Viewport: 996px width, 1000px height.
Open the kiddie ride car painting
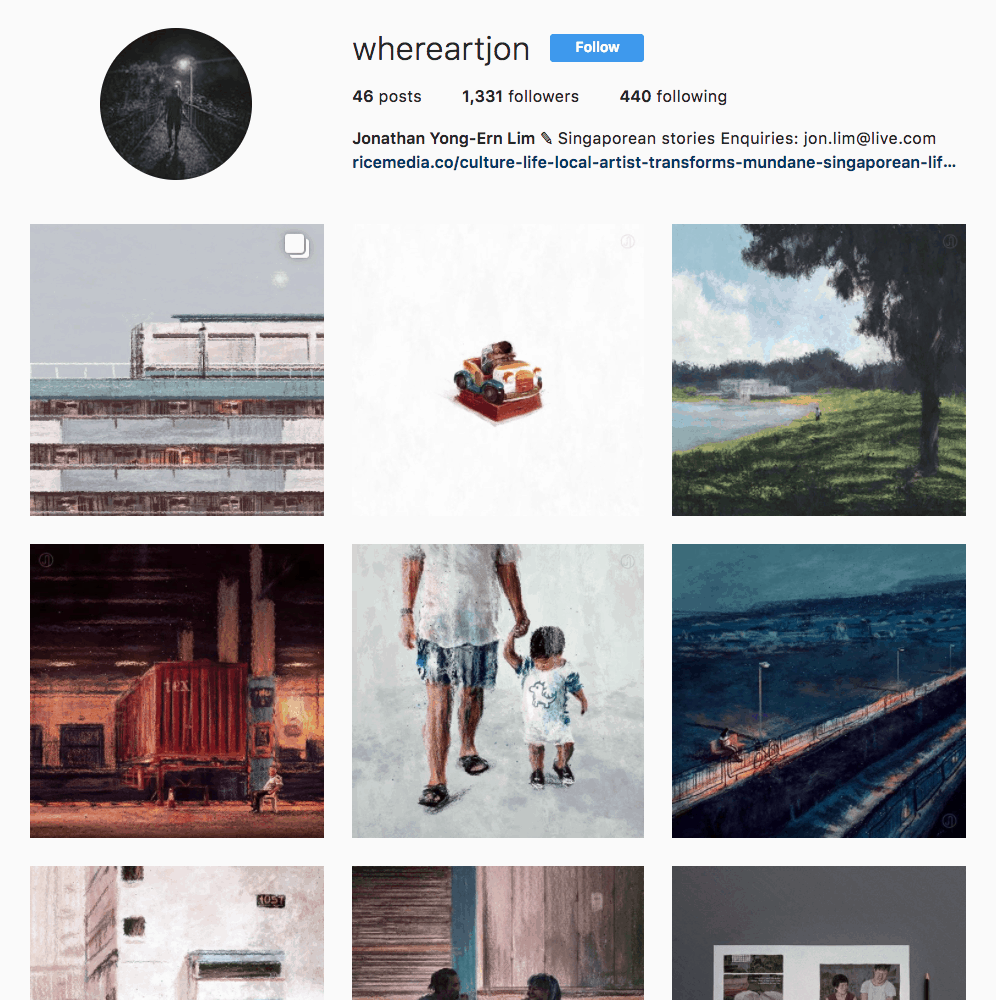[x=498, y=370]
